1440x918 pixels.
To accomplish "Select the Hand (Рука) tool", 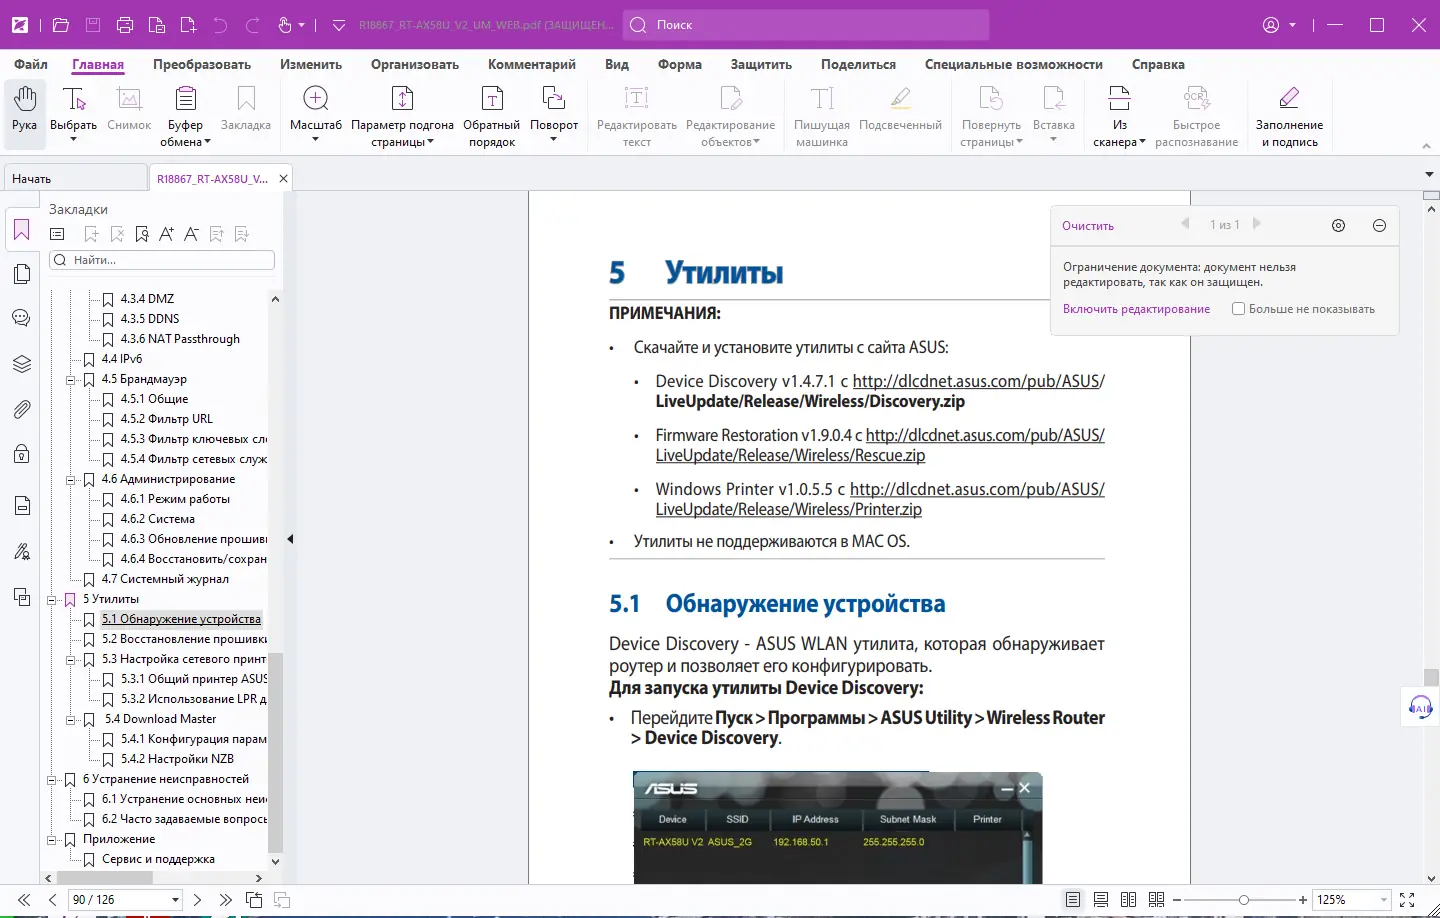I will 25,108.
